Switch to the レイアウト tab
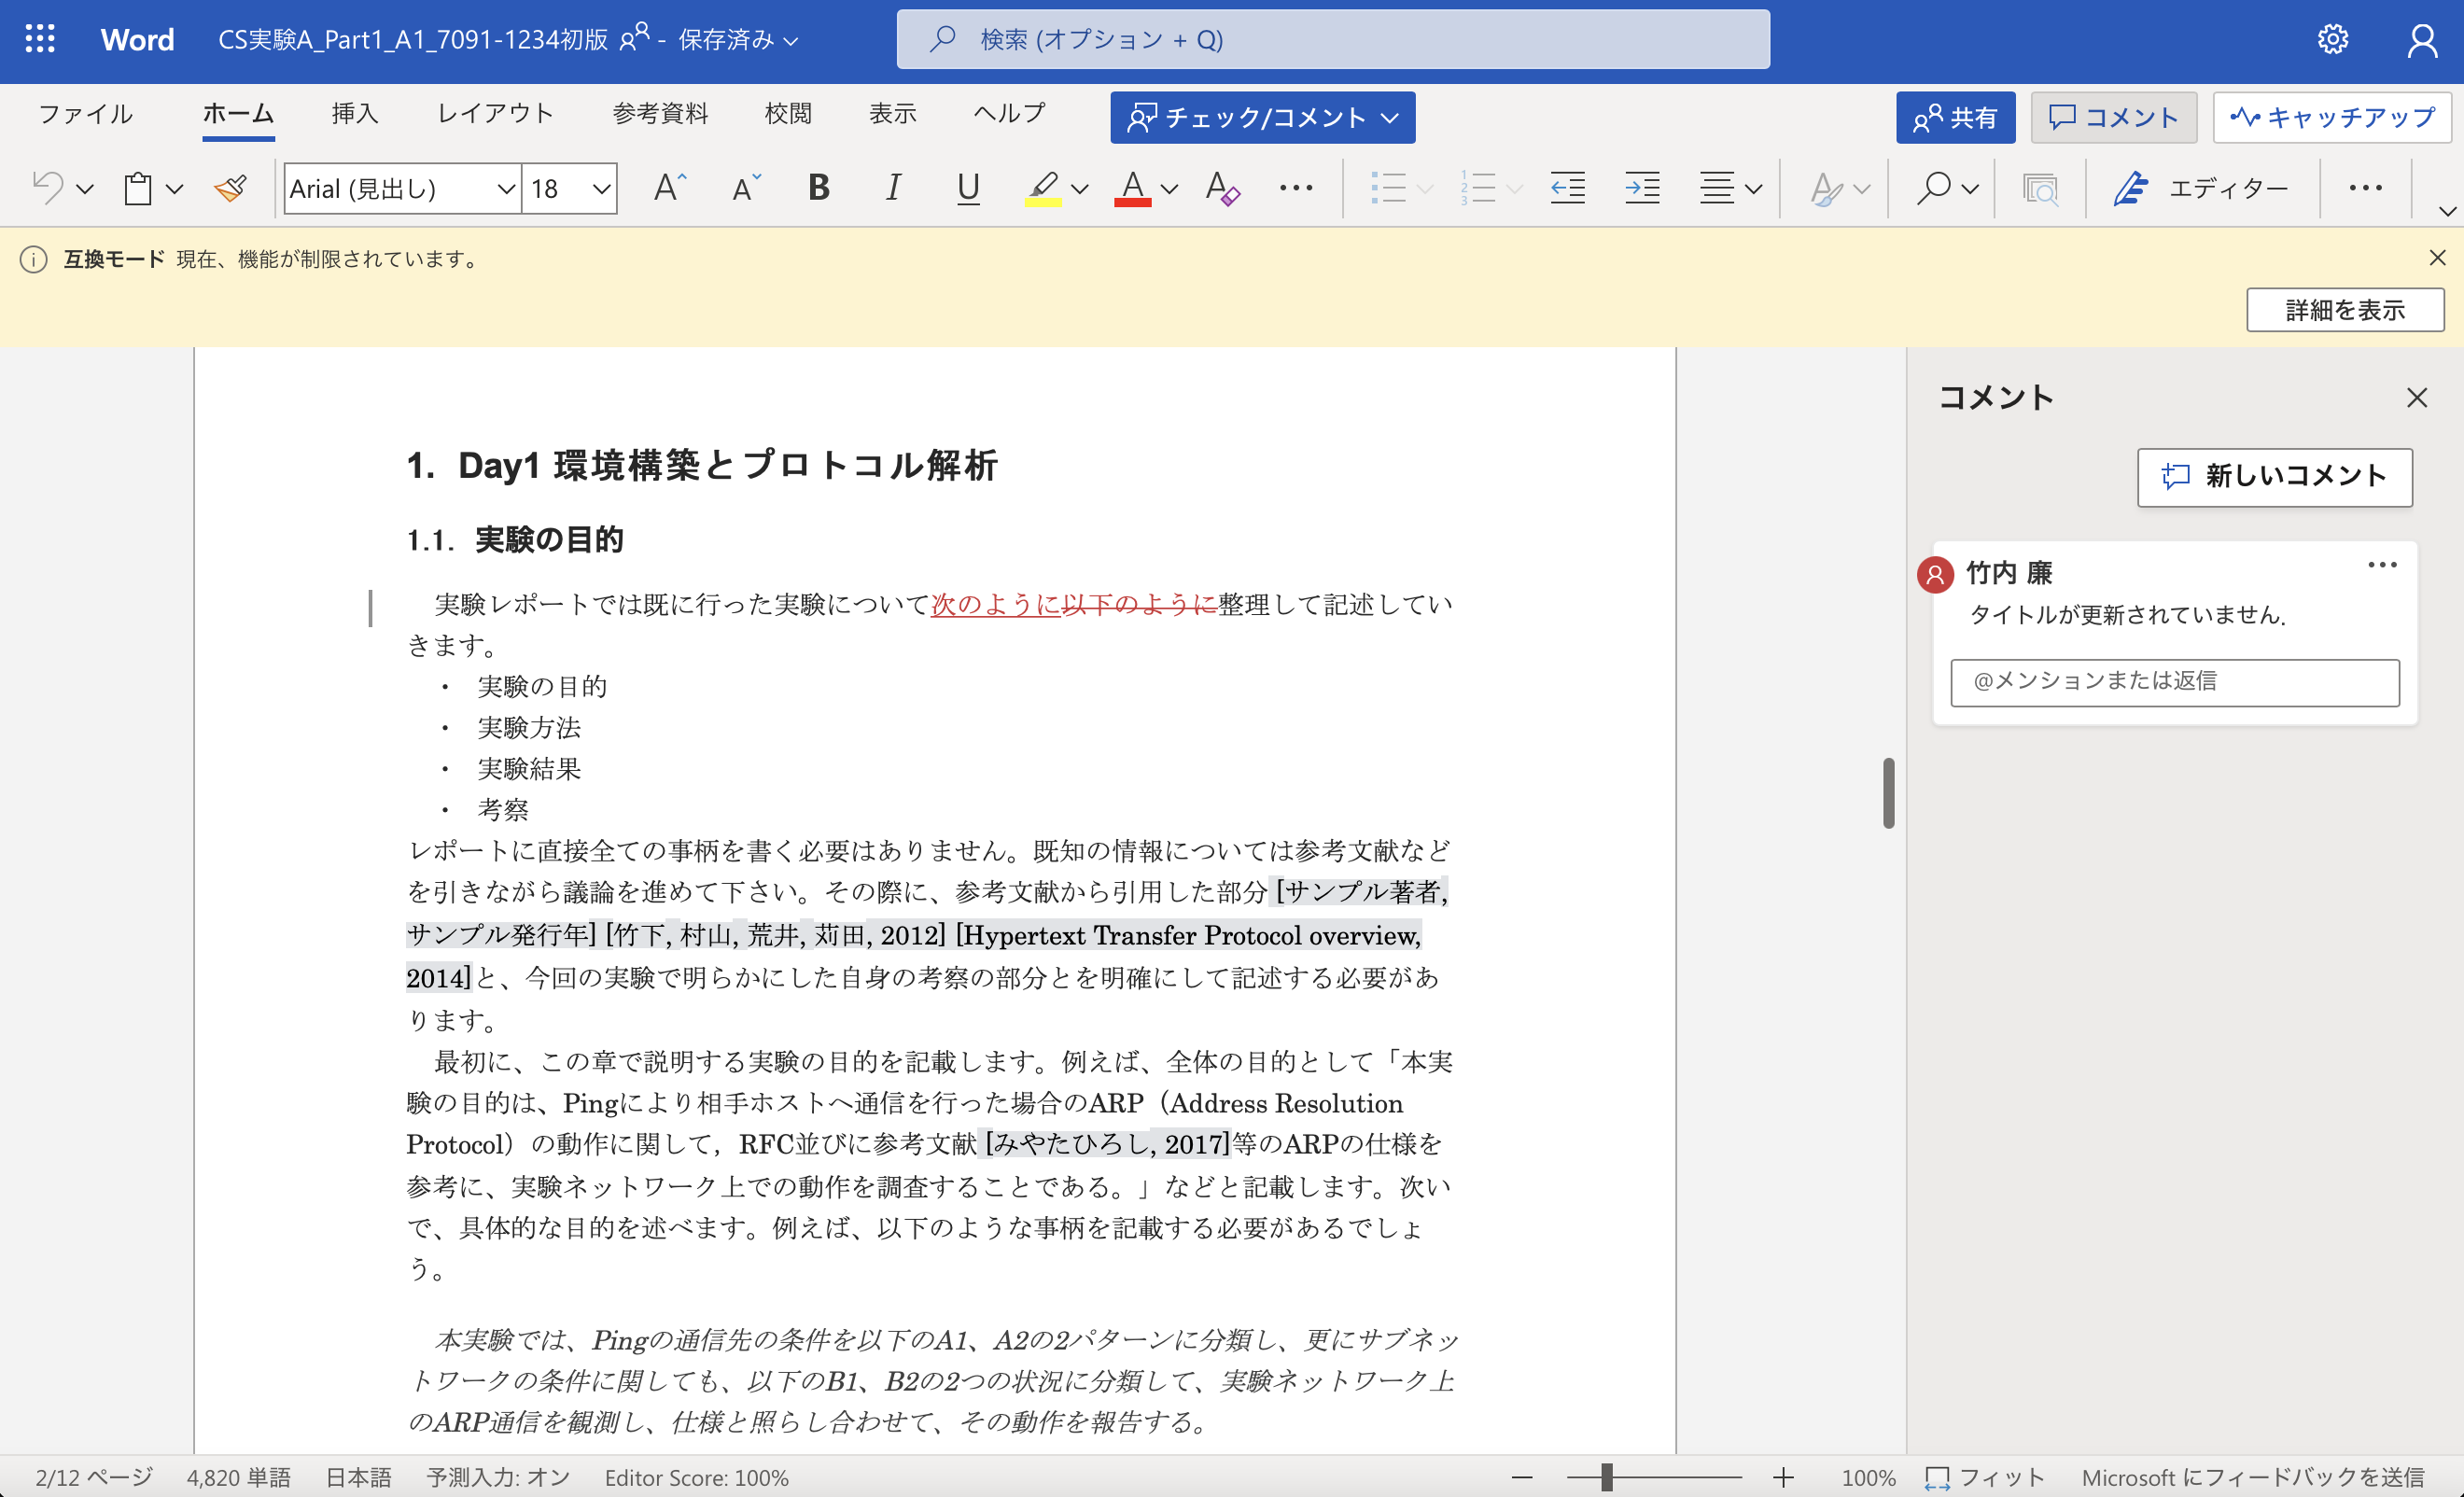The image size is (2464, 1497). click(x=496, y=113)
